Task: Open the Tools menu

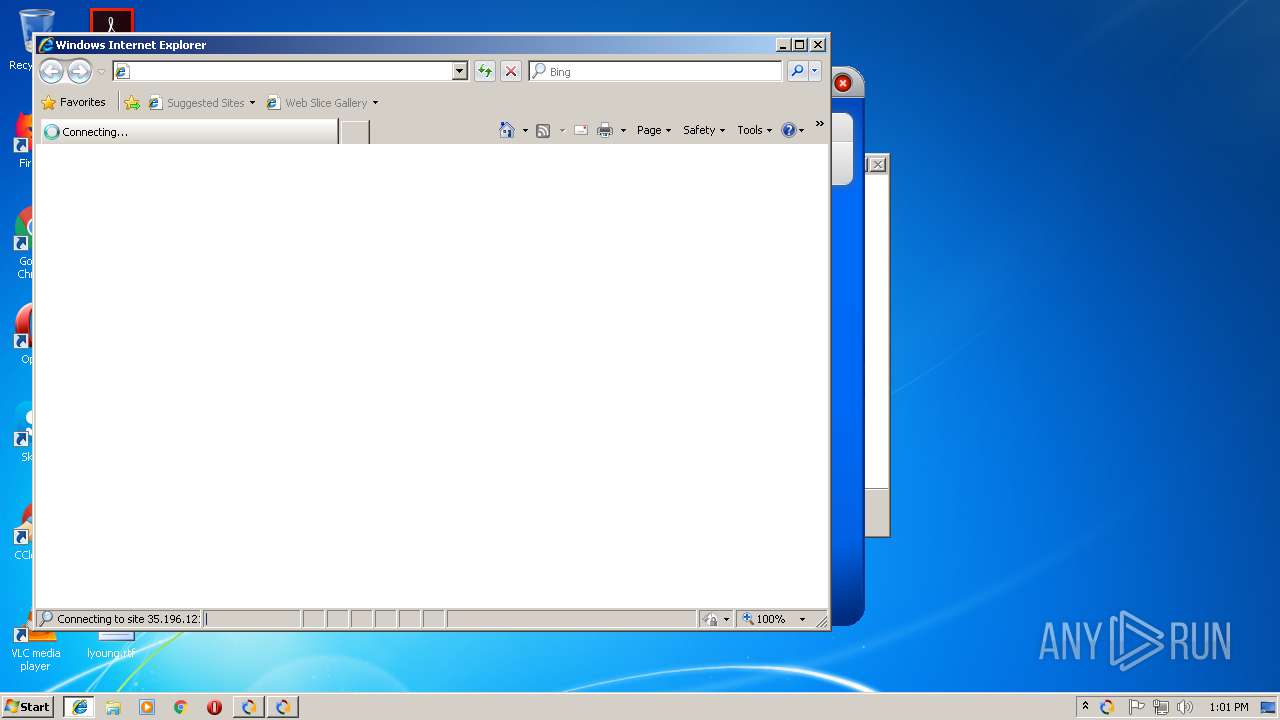Action: coord(755,130)
